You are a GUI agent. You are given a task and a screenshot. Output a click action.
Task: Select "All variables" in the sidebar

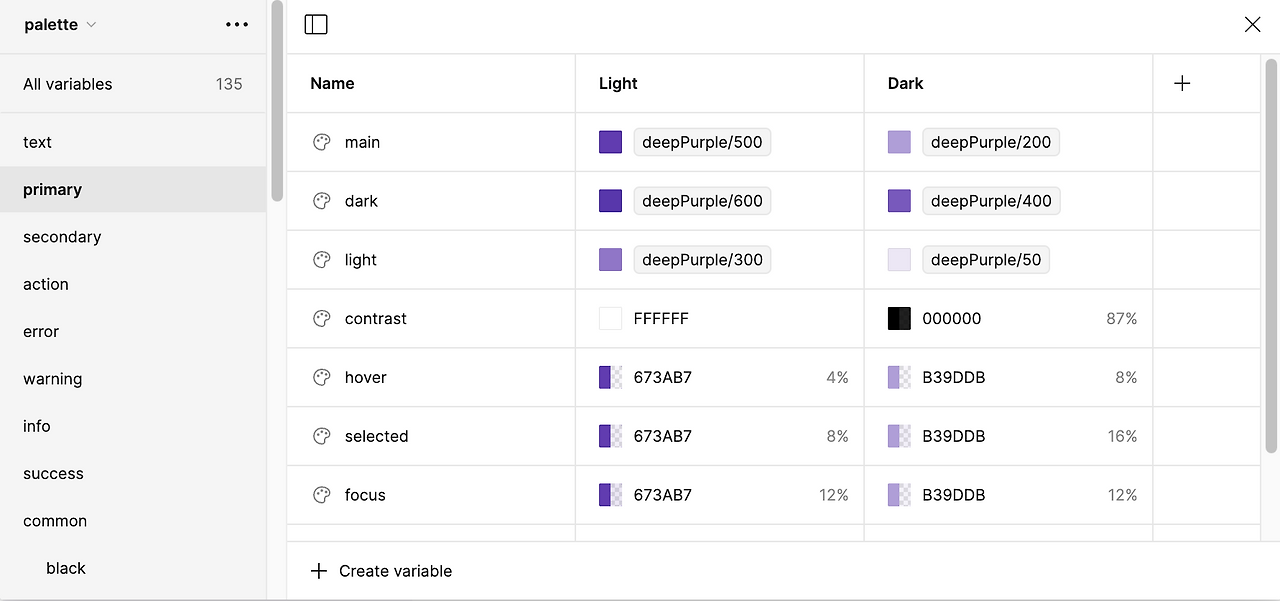67,84
